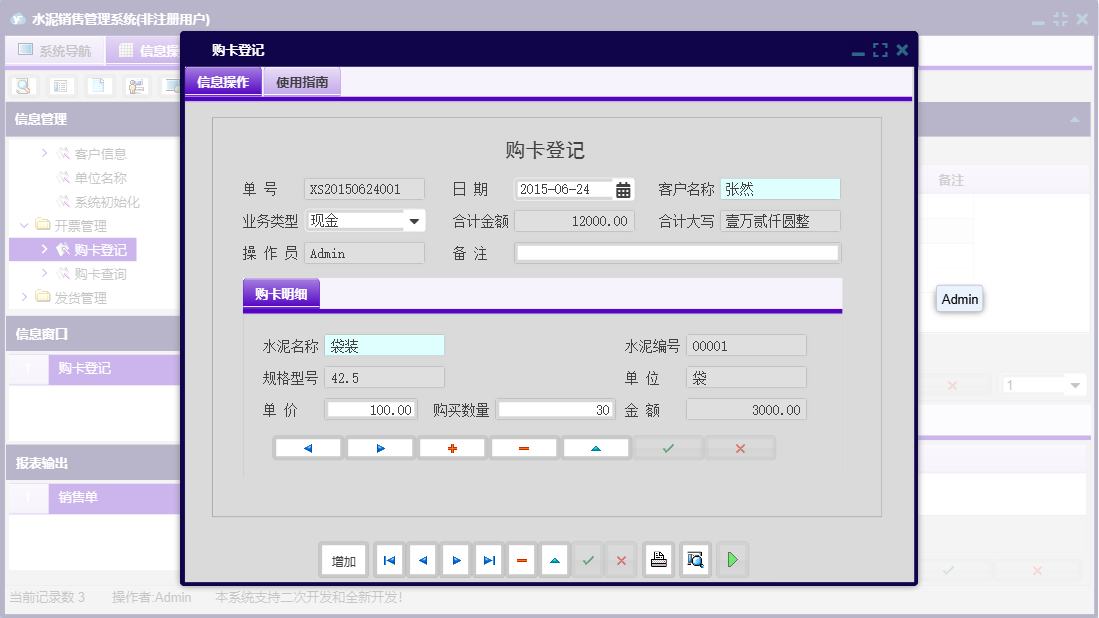This screenshot has height=618, width=1099.
Task: Cancel detail entry with red X icon
Action: point(740,447)
